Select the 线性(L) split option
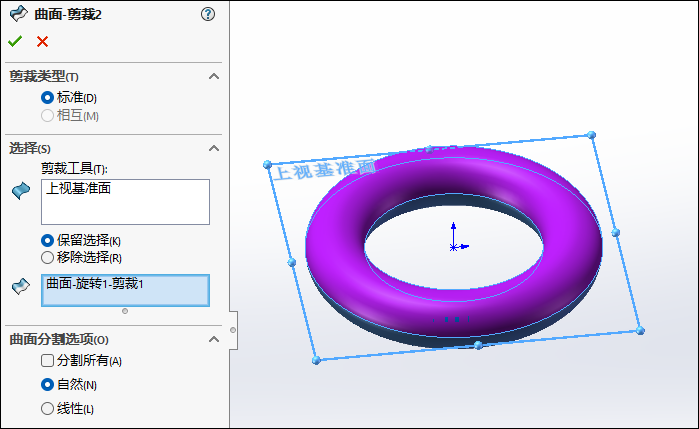699x429 pixels. coord(47,408)
